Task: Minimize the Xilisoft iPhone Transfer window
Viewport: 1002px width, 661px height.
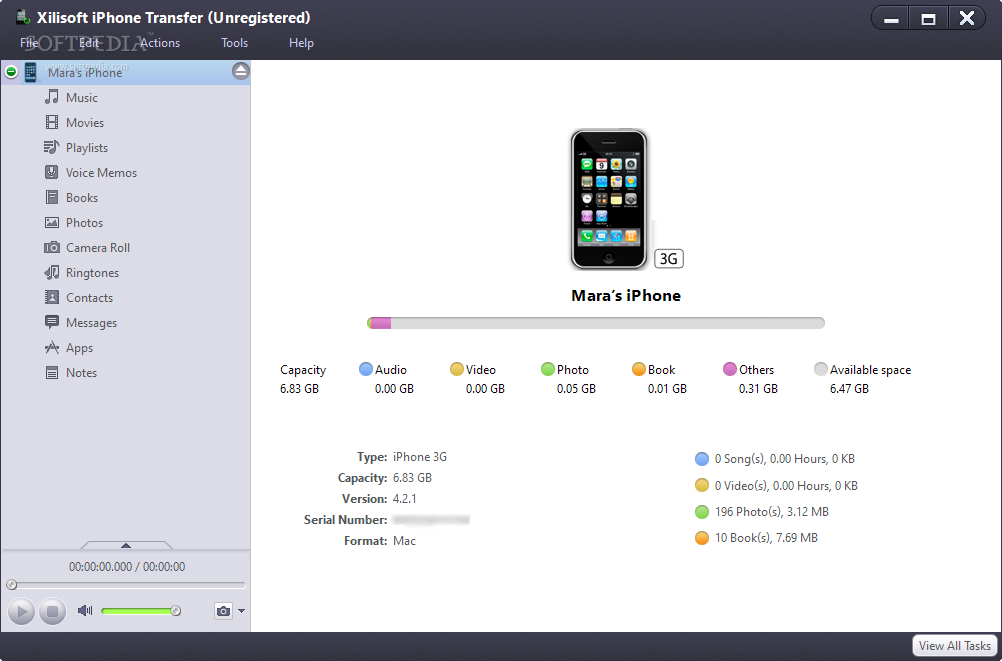Action: [891, 18]
